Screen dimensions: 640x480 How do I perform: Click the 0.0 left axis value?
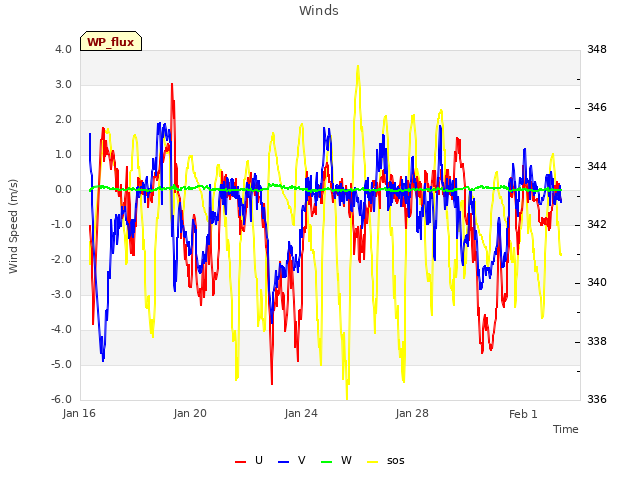[x=63, y=189]
